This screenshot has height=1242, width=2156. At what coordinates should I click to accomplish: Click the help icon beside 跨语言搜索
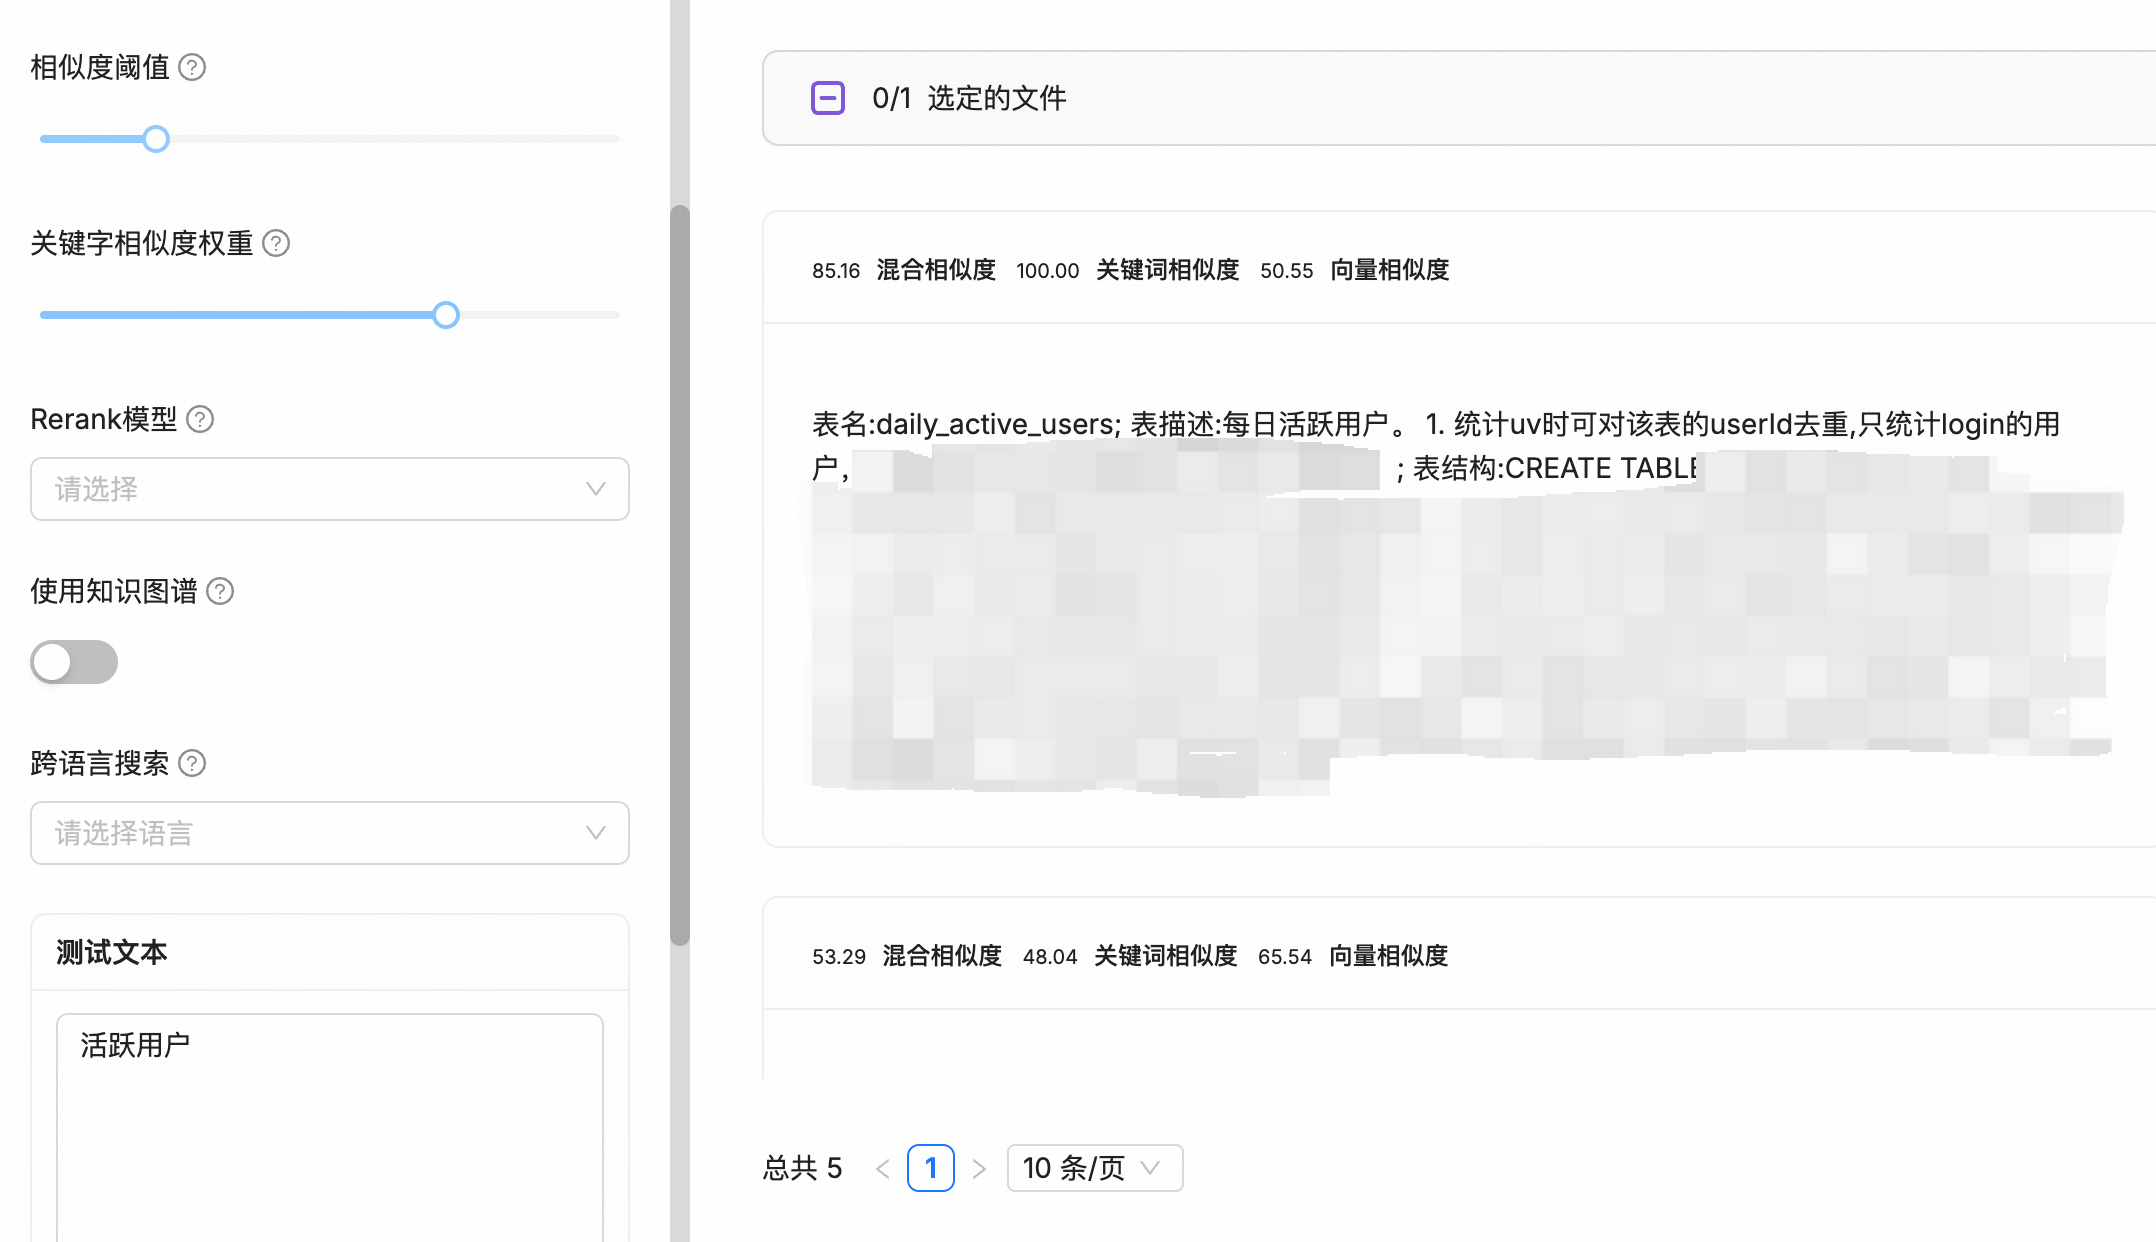tap(191, 763)
